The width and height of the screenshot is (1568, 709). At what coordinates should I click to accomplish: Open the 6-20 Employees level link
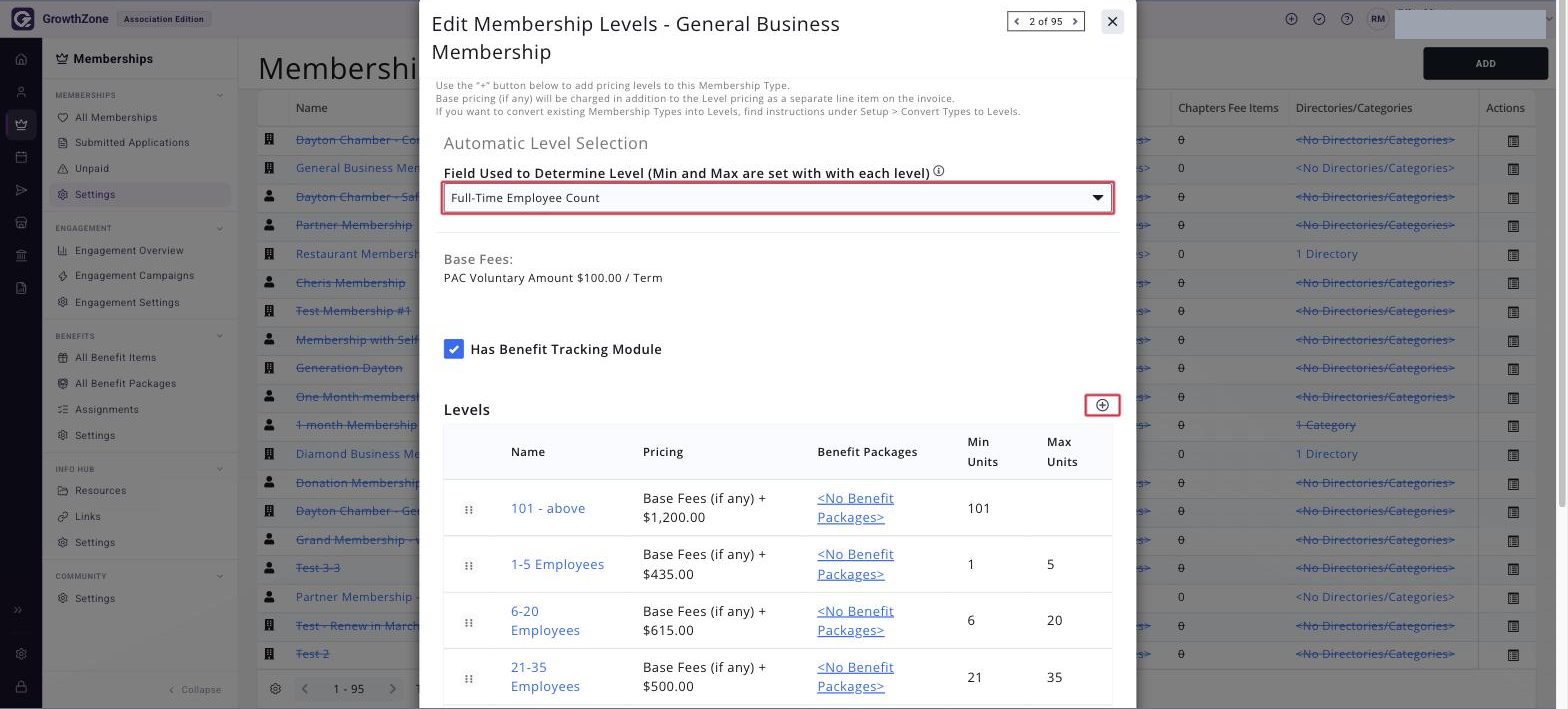(x=545, y=621)
